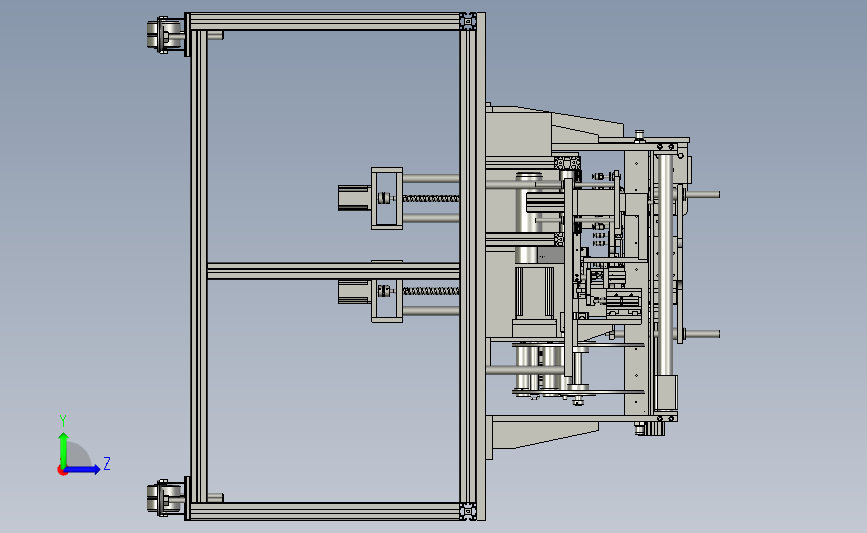This screenshot has width=867, height=533.
Task: Select the bottom-left caster wheel on the frame
Action: coord(165,498)
